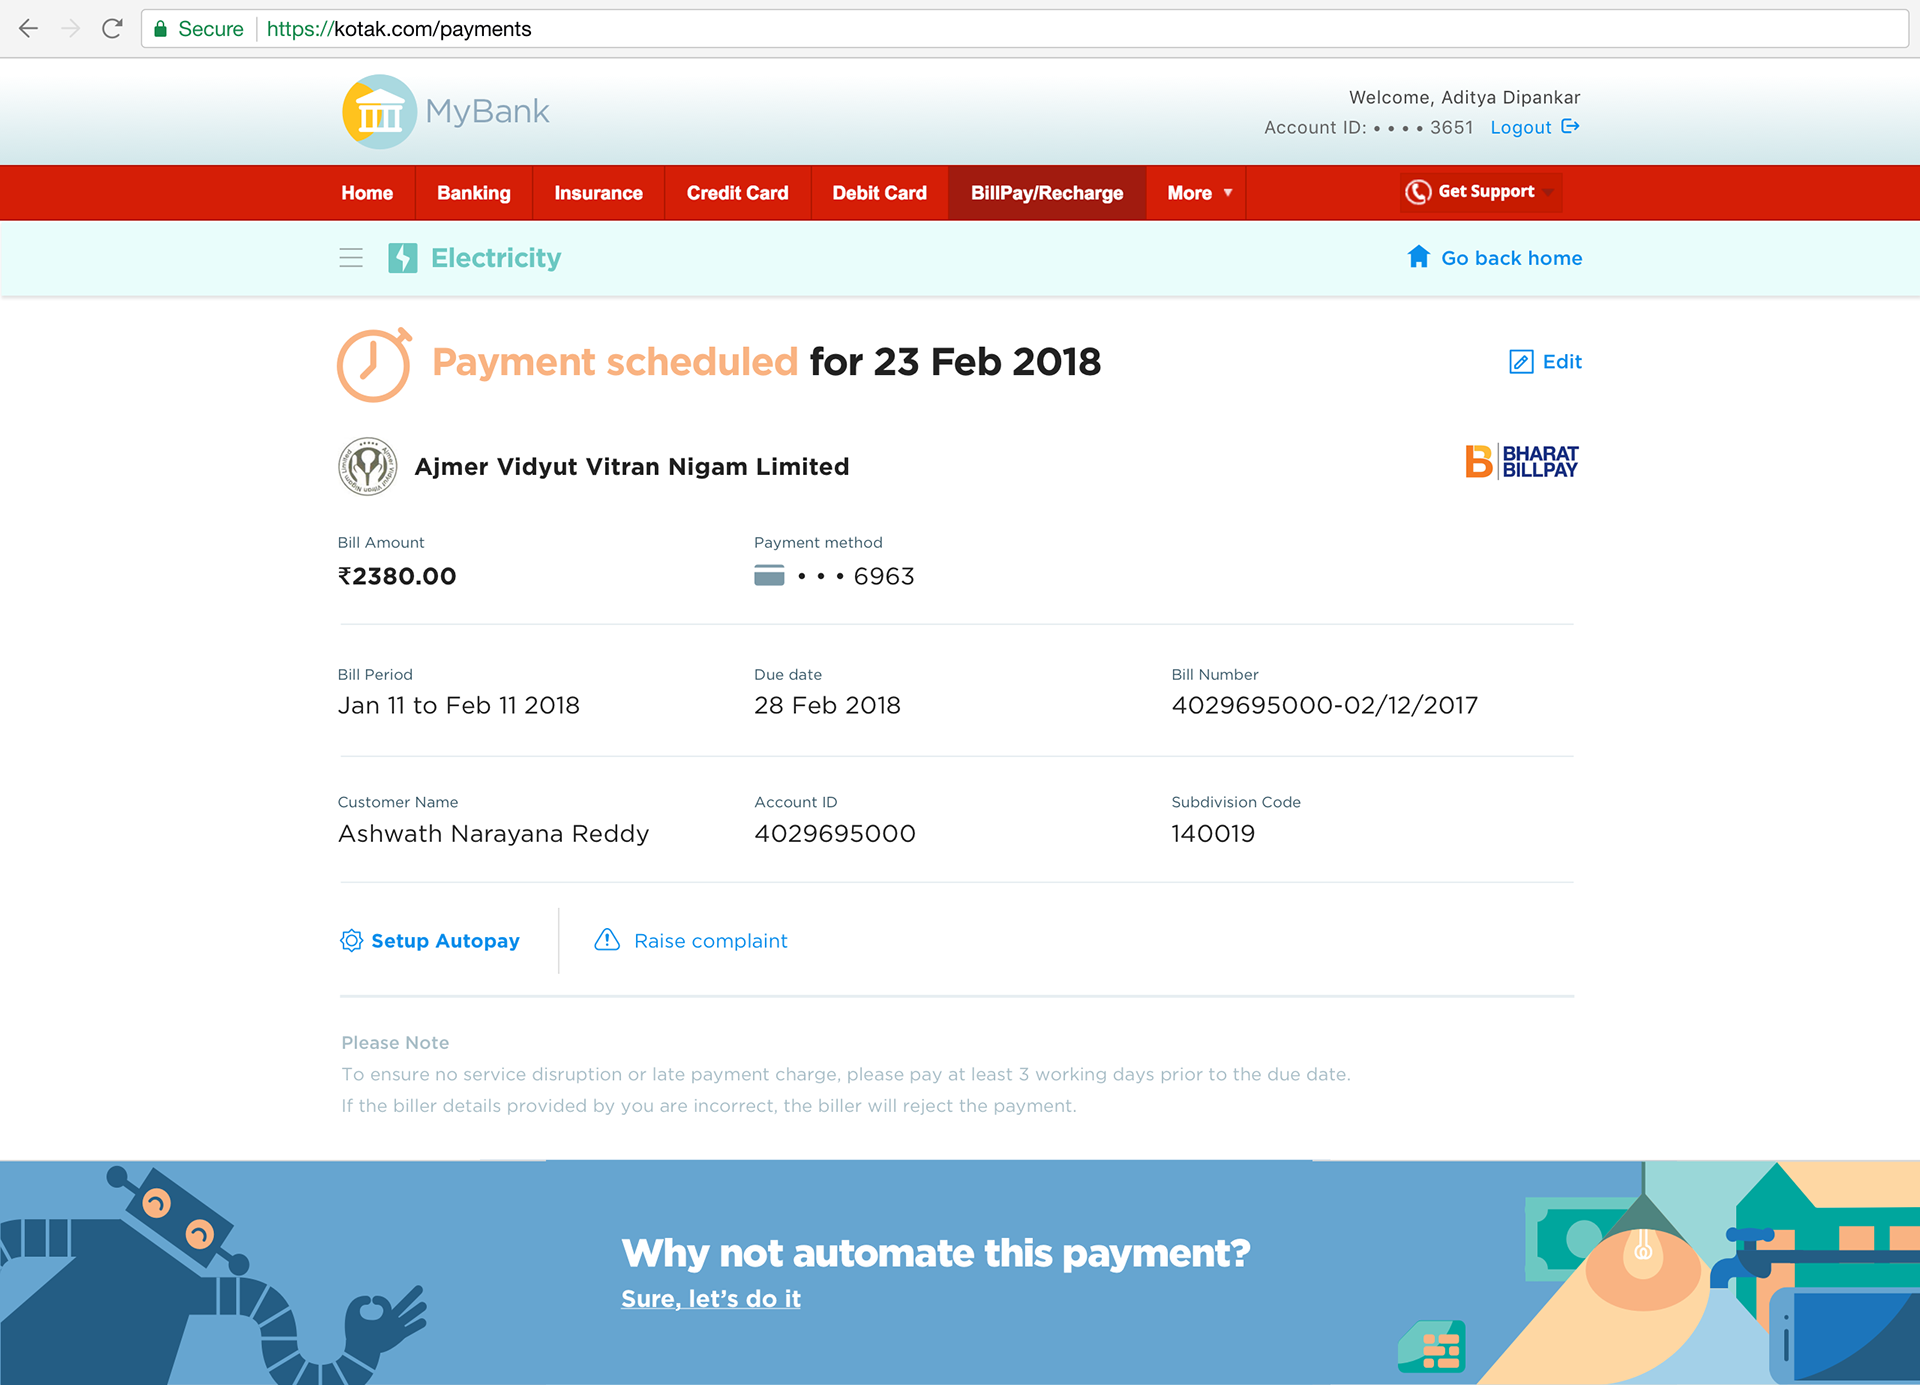Click the Logout arrow icon
The width and height of the screenshot is (1920, 1385).
click(x=1570, y=126)
